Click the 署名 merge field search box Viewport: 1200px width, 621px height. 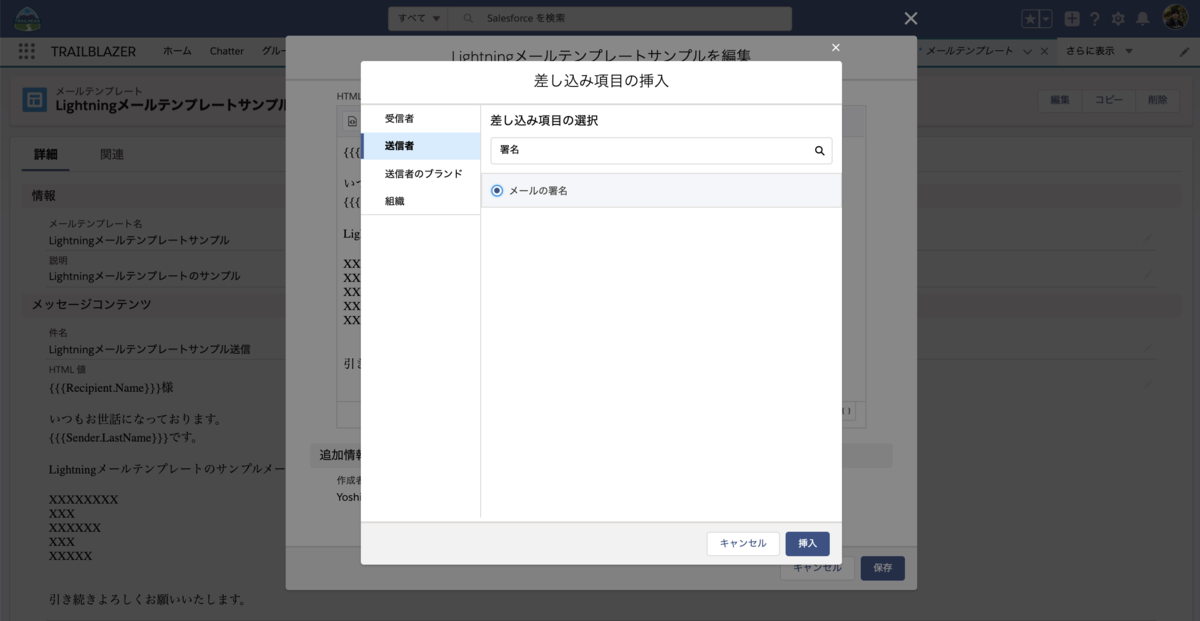[661, 150]
